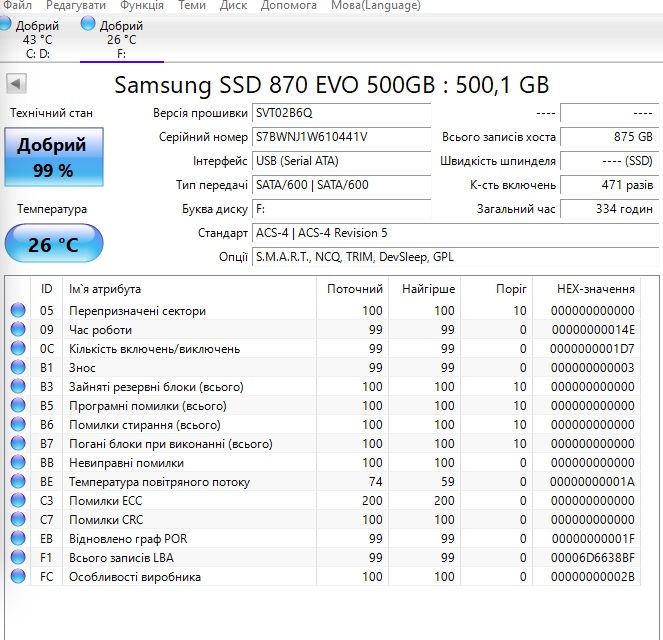The height and width of the screenshot is (640, 663).
Task: Click status icon of attribute 0C power cycles
Action: tap(18, 348)
